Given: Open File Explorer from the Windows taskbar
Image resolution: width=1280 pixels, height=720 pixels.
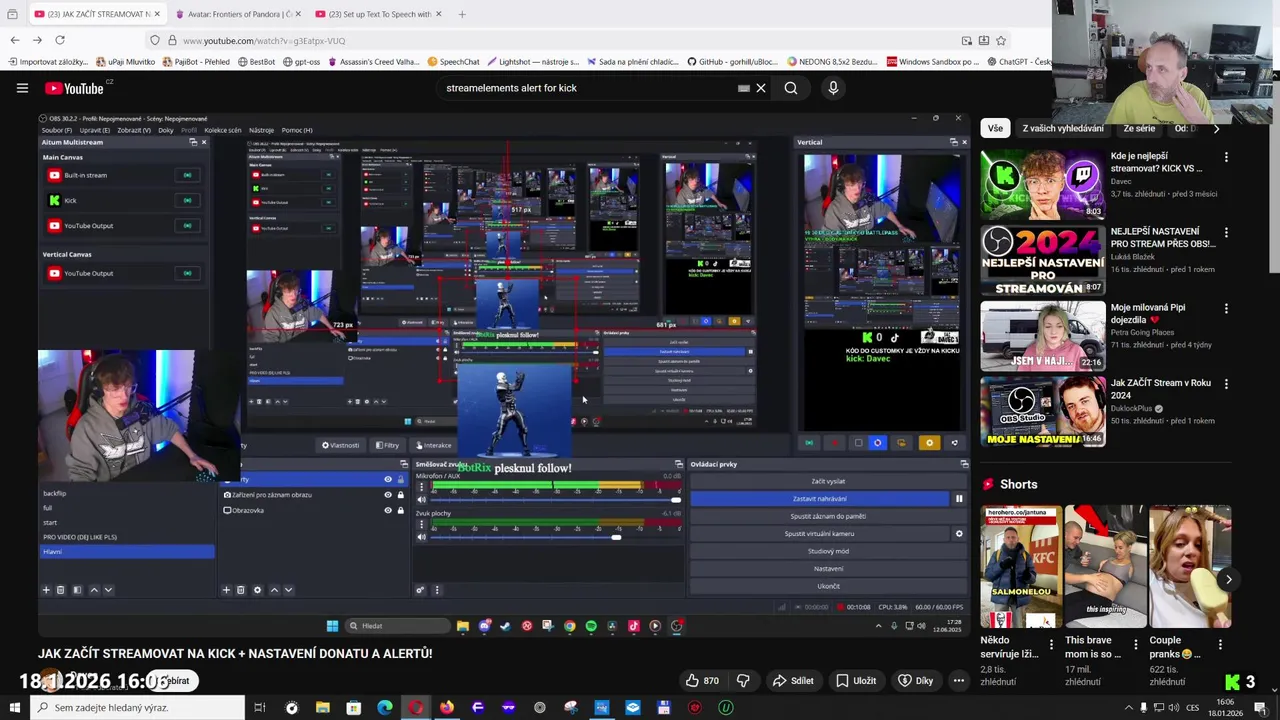Looking at the screenshot, I should coord(322,708).
